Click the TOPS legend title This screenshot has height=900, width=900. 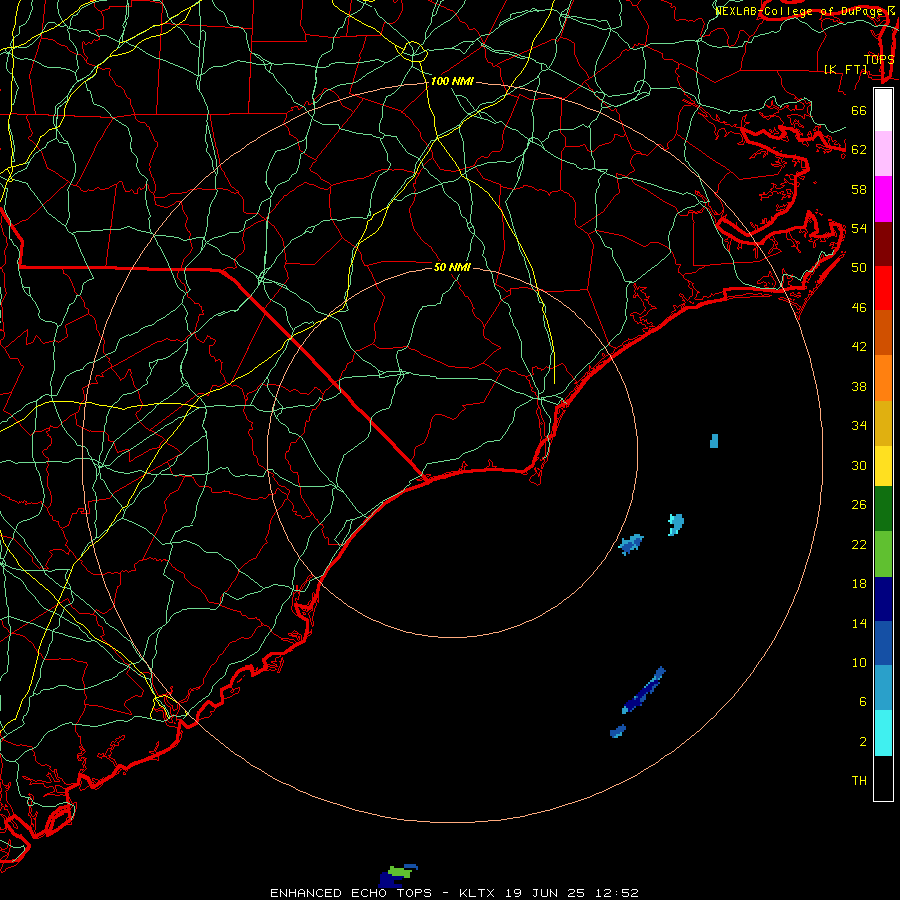click(879, 59)
